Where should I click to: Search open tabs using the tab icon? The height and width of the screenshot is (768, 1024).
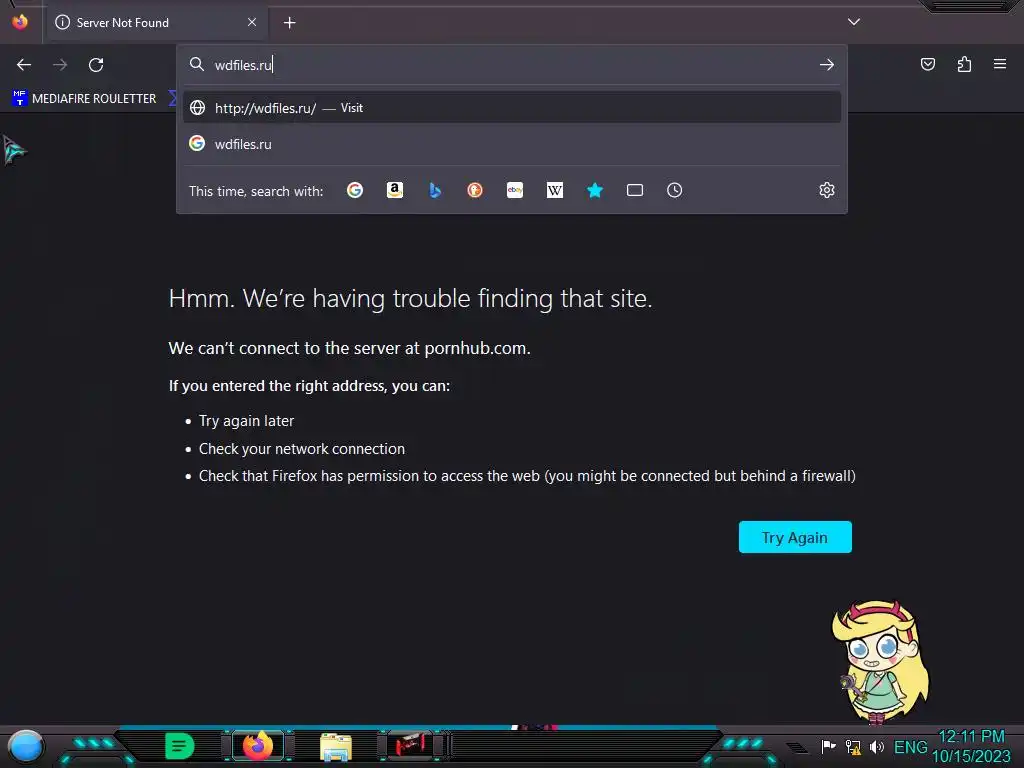point(635,190)
